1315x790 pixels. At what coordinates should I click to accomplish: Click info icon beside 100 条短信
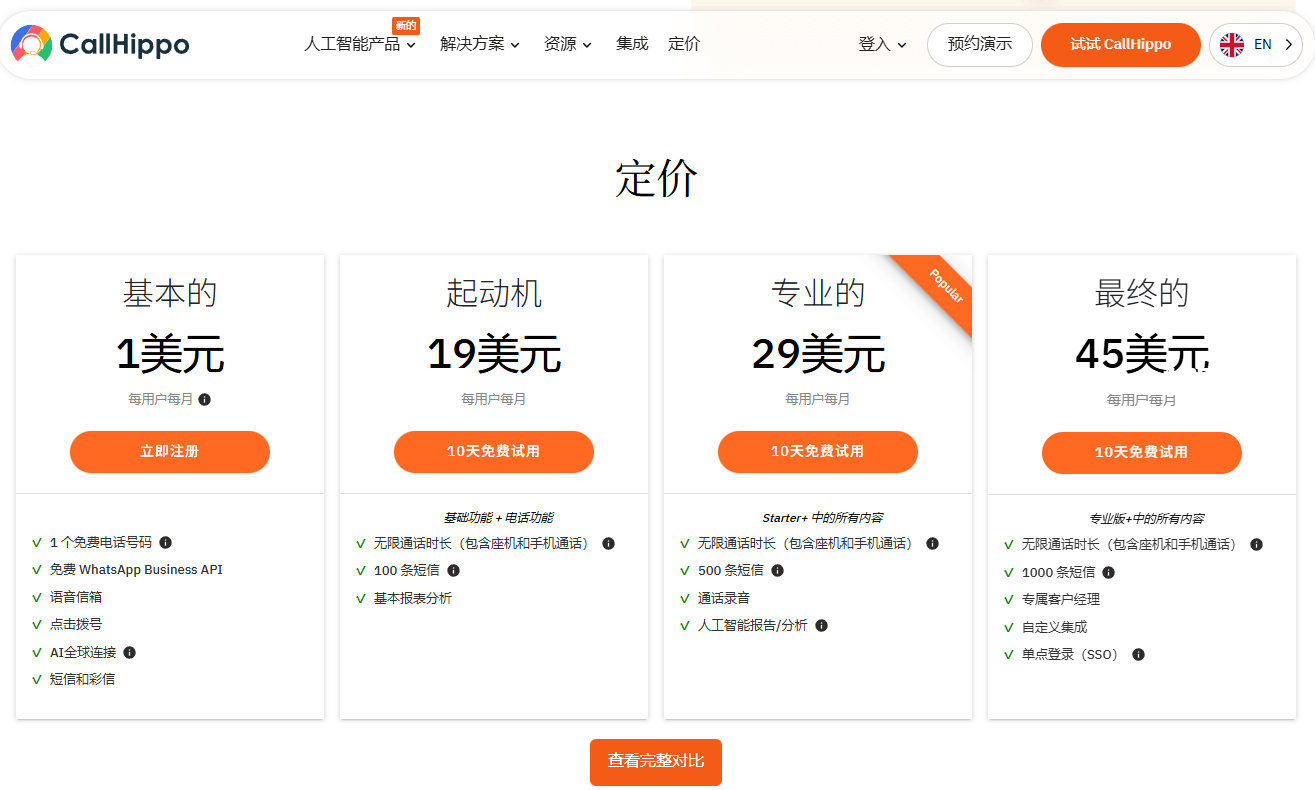453,570
